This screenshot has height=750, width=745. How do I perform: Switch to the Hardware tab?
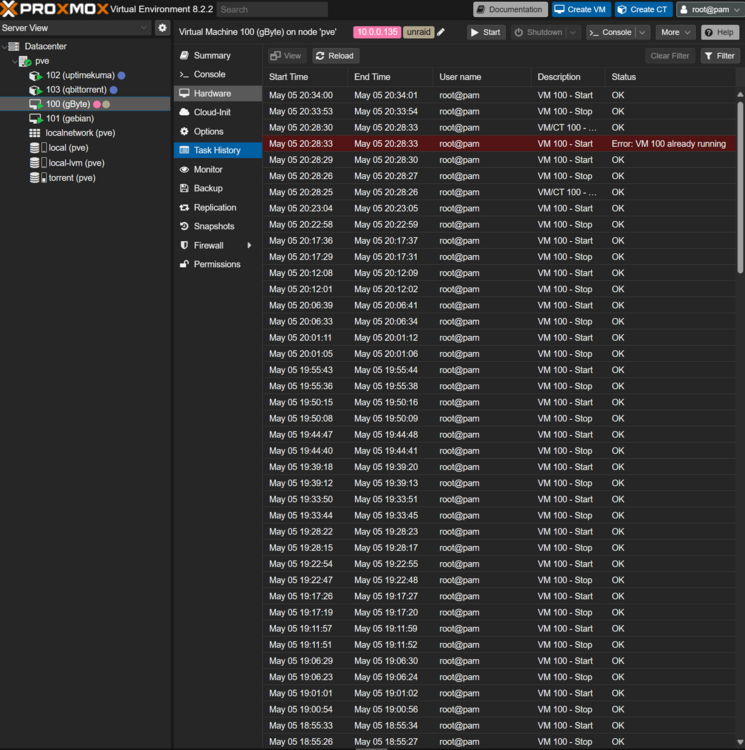tap(218, 93)
